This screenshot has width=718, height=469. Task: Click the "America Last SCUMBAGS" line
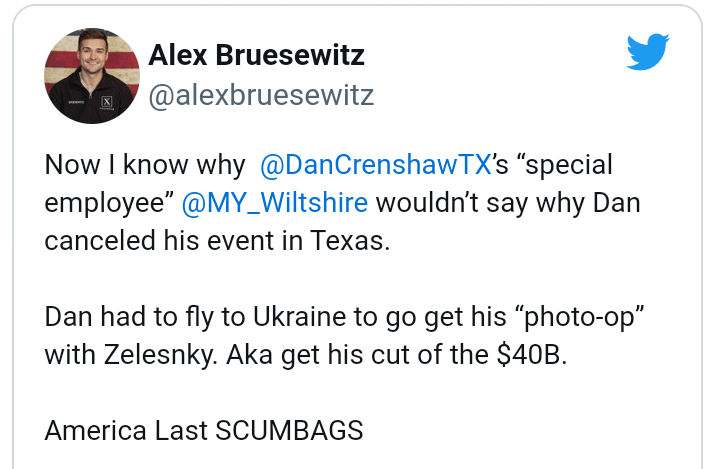(x=204, y=431)
